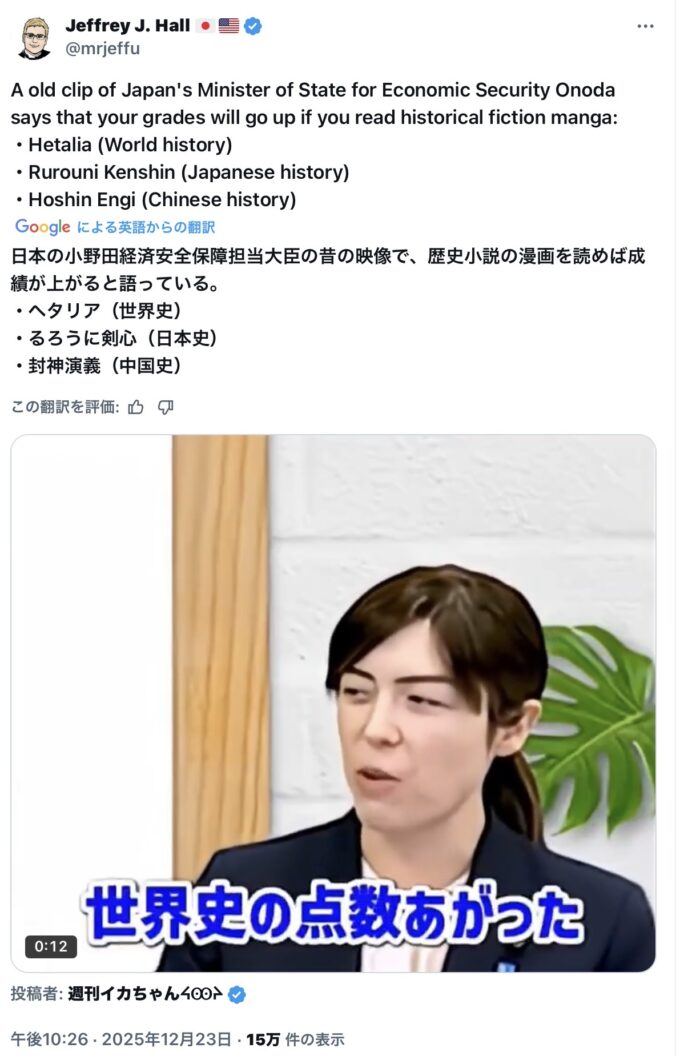Click the blue verified badge beside Jeffrey J. Hall
The image size is (680, 1056).
pos(253,26)
